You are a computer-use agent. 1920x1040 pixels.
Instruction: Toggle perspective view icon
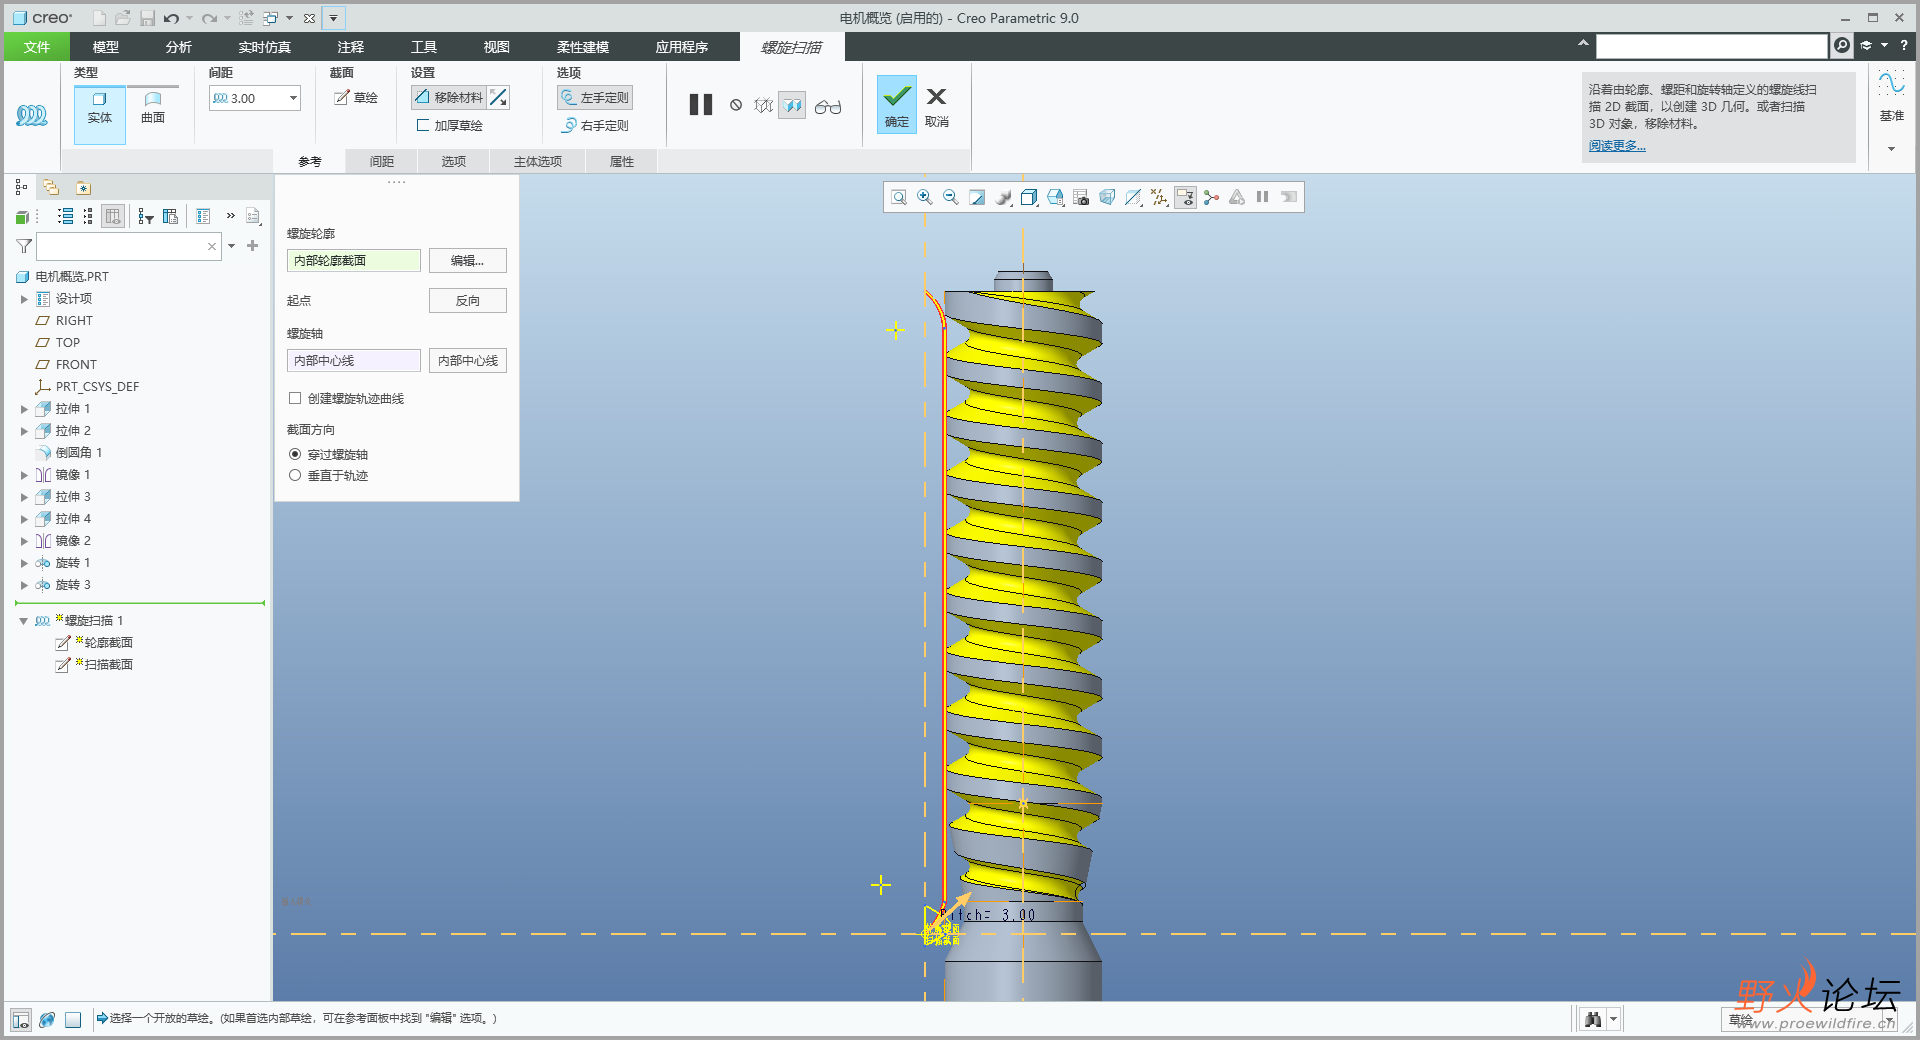coord(1107,198)
